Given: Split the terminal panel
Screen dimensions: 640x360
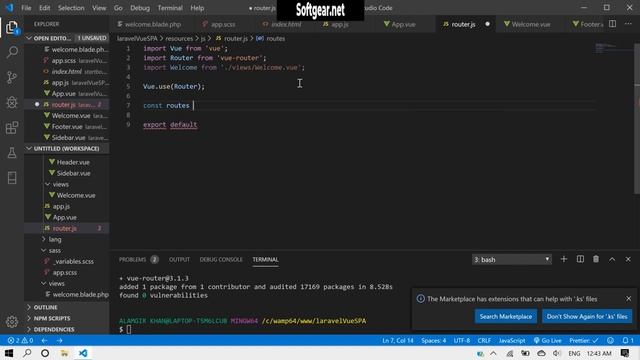Looking at the screenshot, I should [x=580, y=259].
